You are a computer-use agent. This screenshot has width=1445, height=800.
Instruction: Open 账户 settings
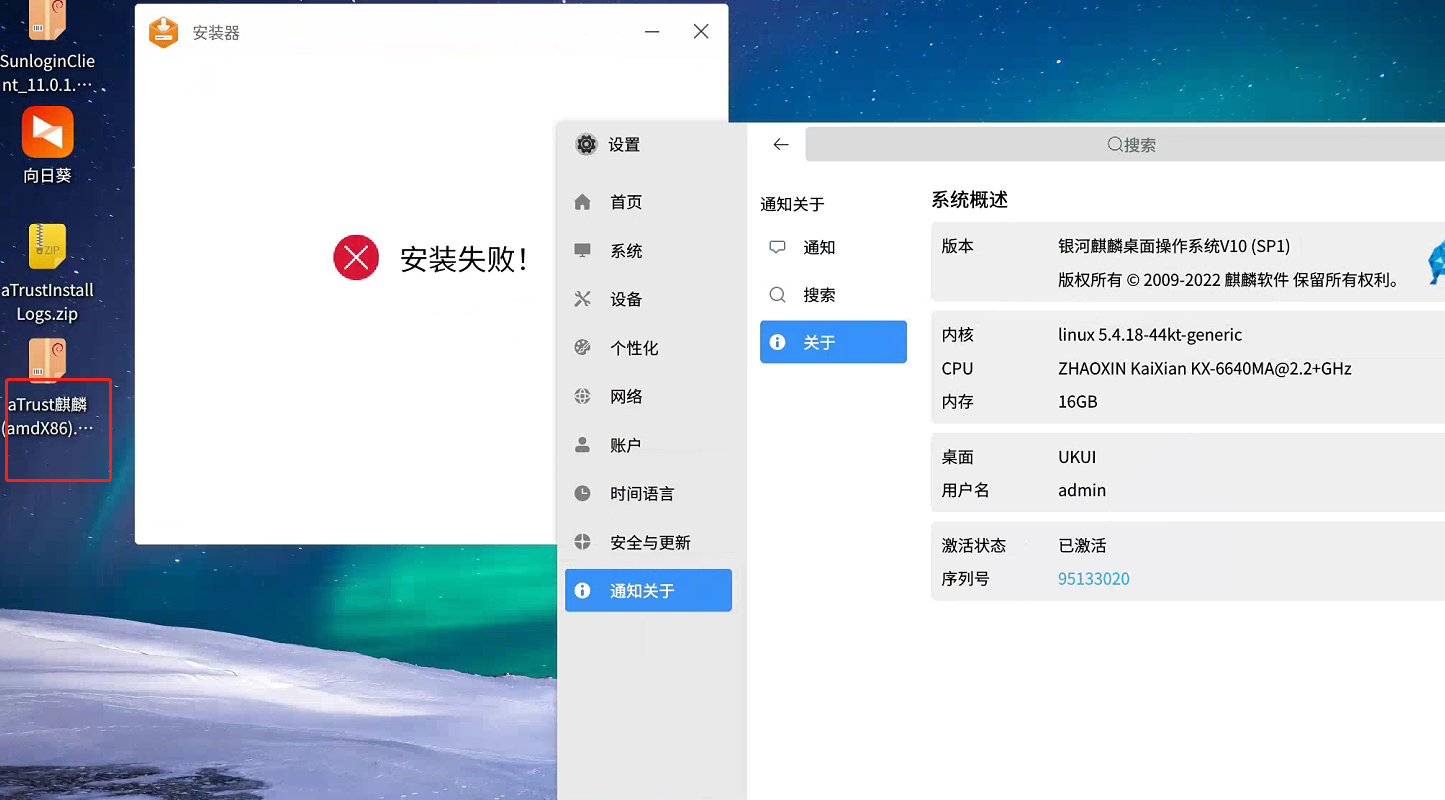point(626,445)
